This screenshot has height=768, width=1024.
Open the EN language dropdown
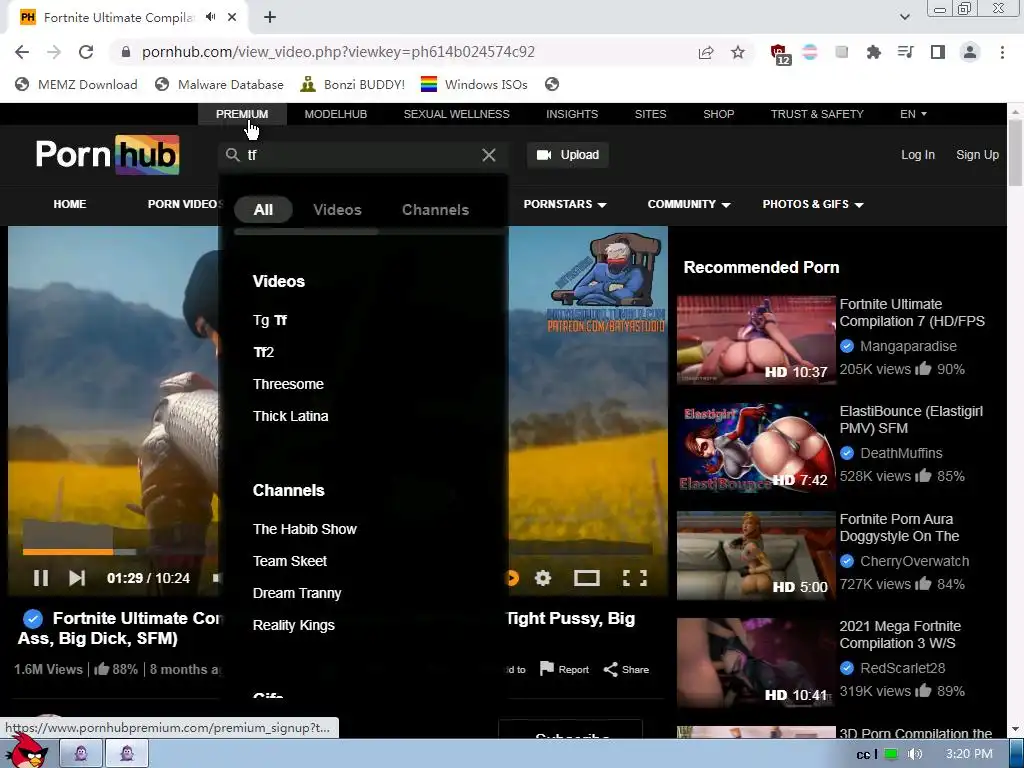pos(913,114)
